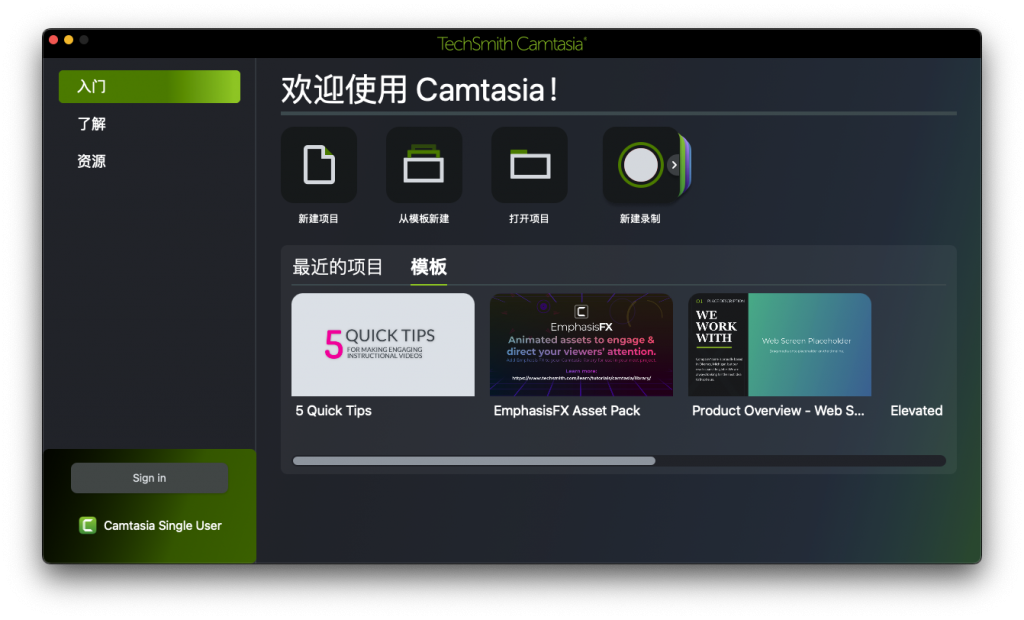Click the 新建项目 label text

click(x=319, y=218)
